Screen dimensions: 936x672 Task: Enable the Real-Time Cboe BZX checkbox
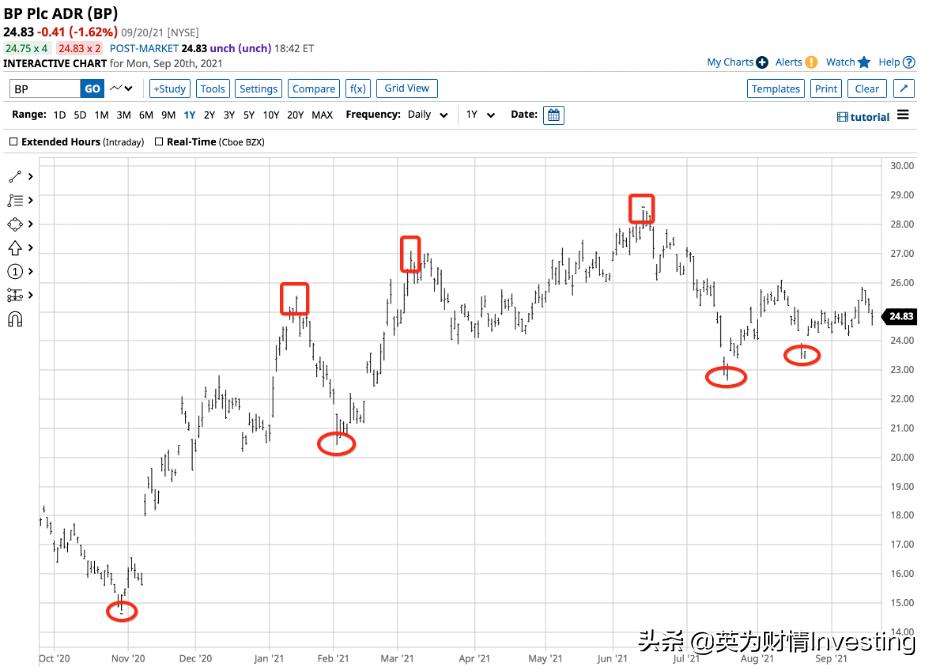click(159, 142)
